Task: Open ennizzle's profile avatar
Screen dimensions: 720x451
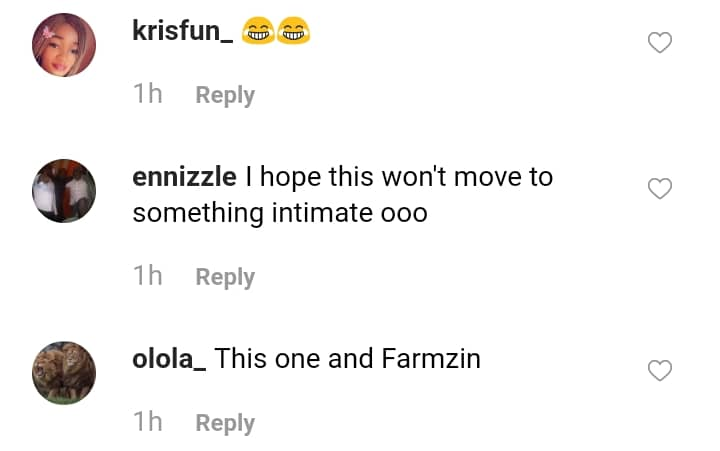Action: 64,190
